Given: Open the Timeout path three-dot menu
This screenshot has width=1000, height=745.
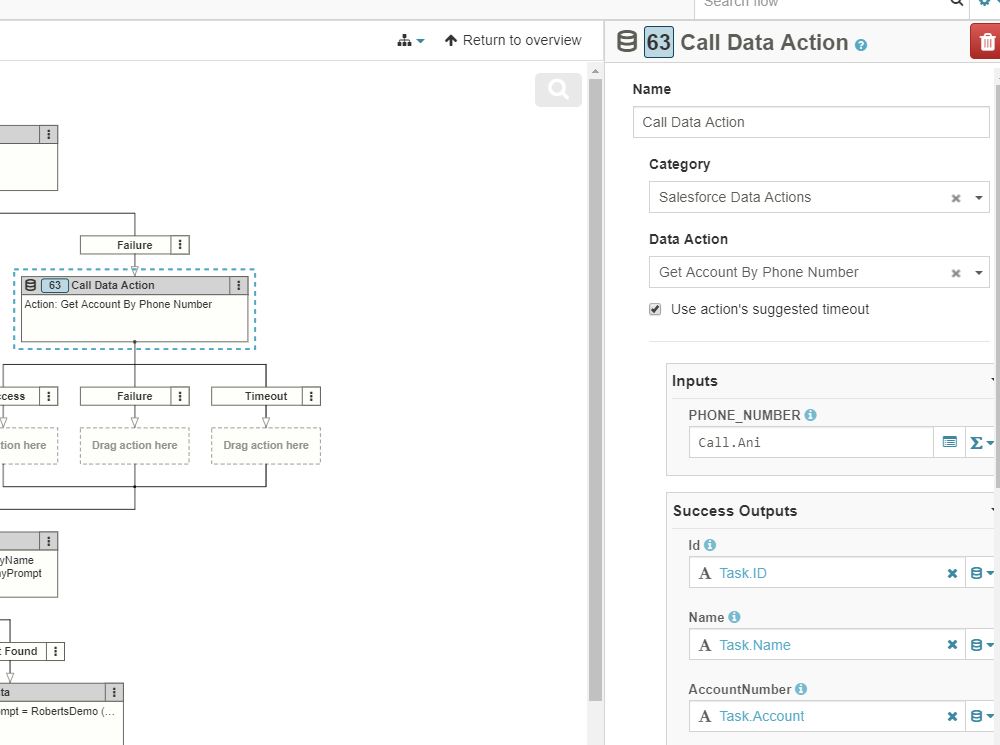Looking at the screenshot, I should pos(312,396).
